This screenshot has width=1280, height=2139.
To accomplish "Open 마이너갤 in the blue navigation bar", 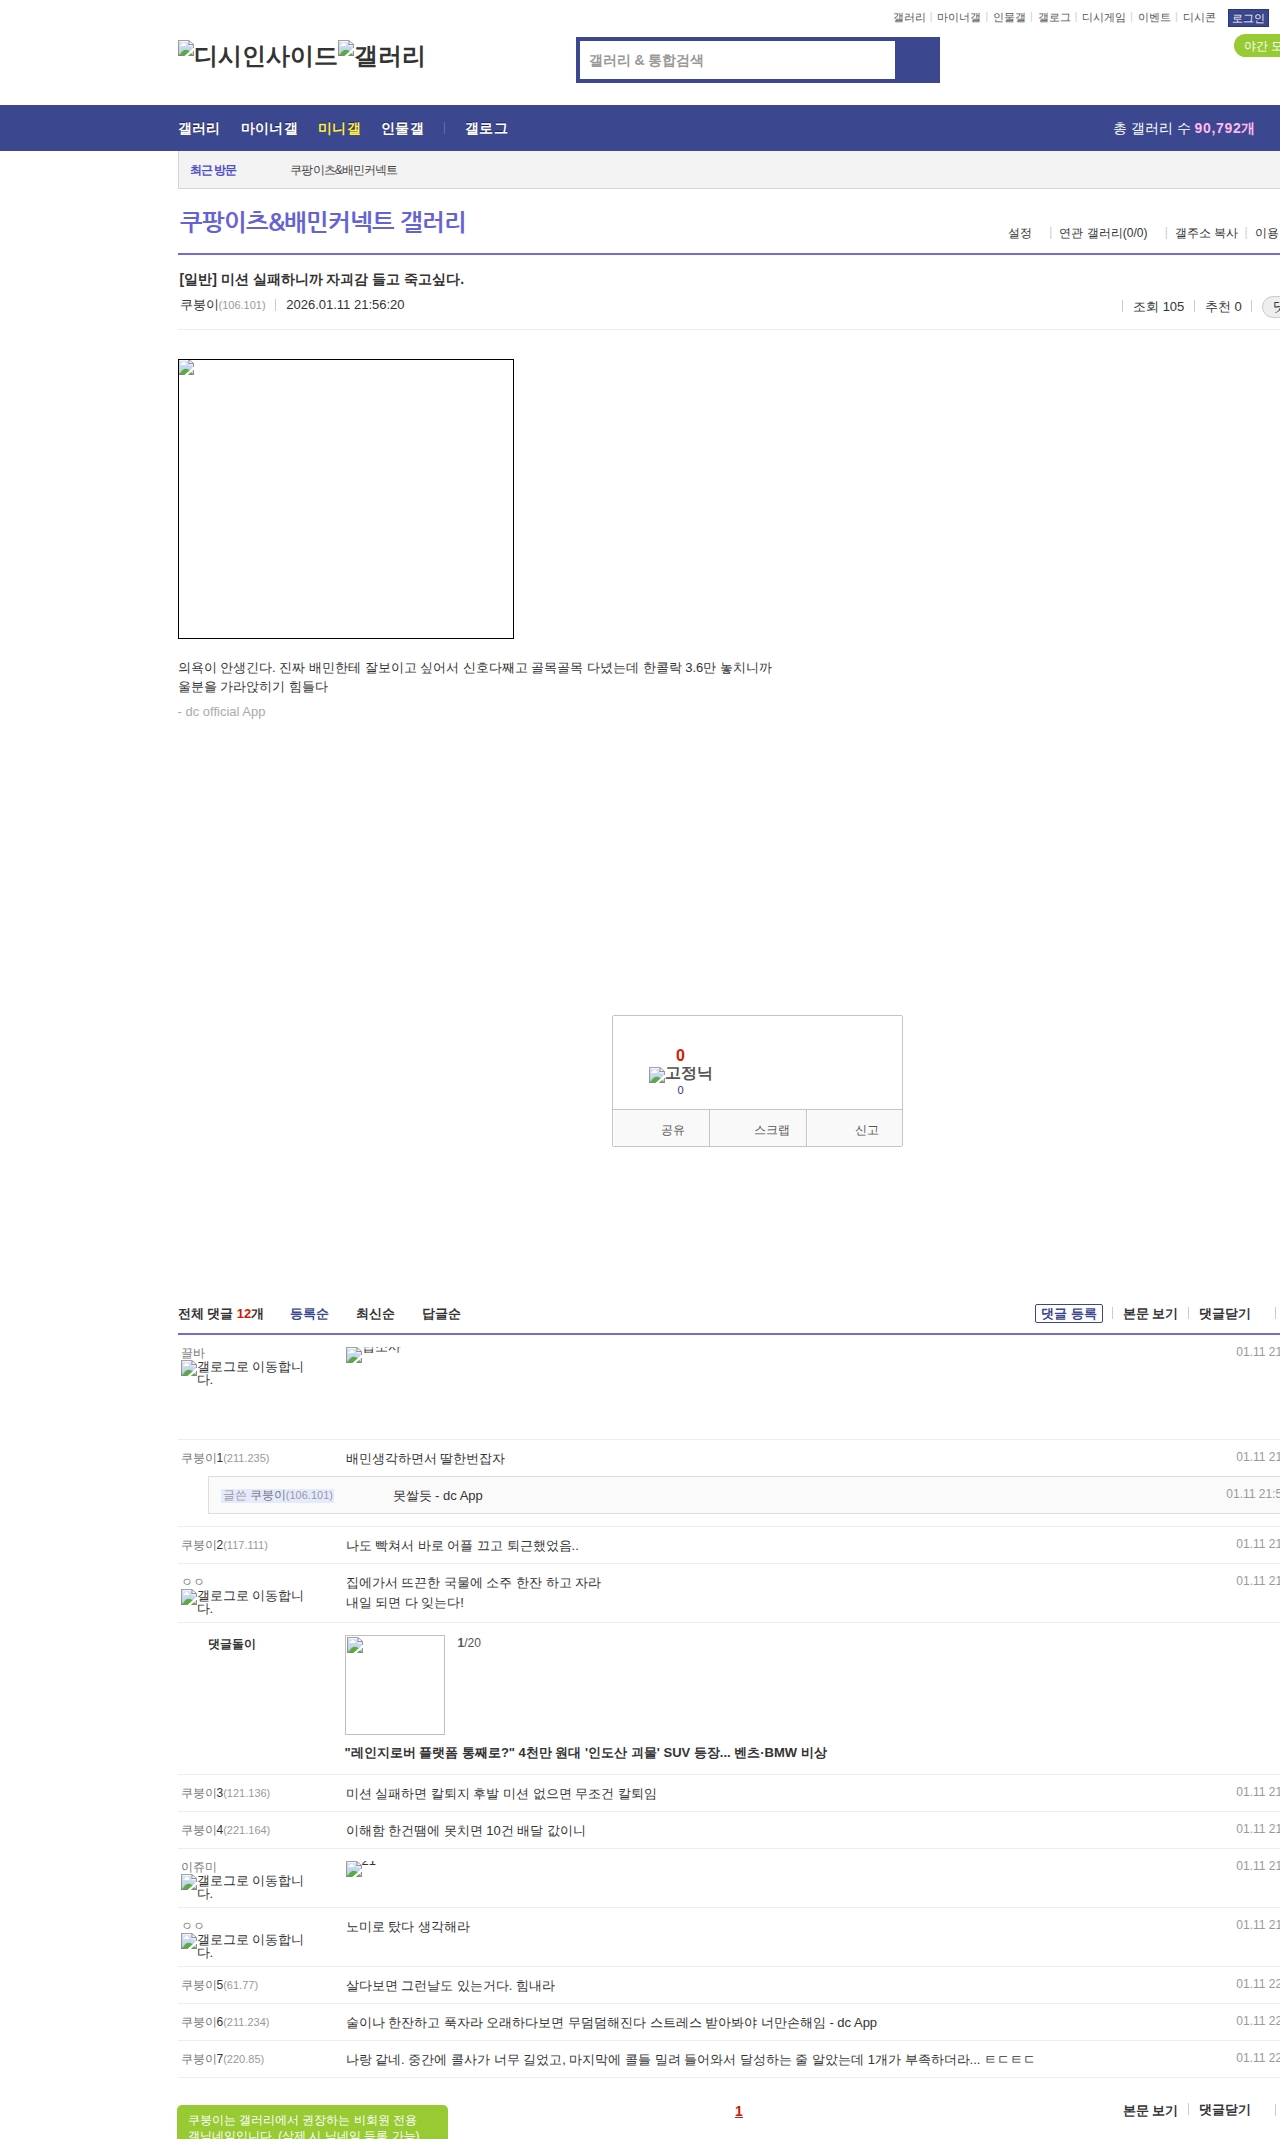I will (269, 129).
